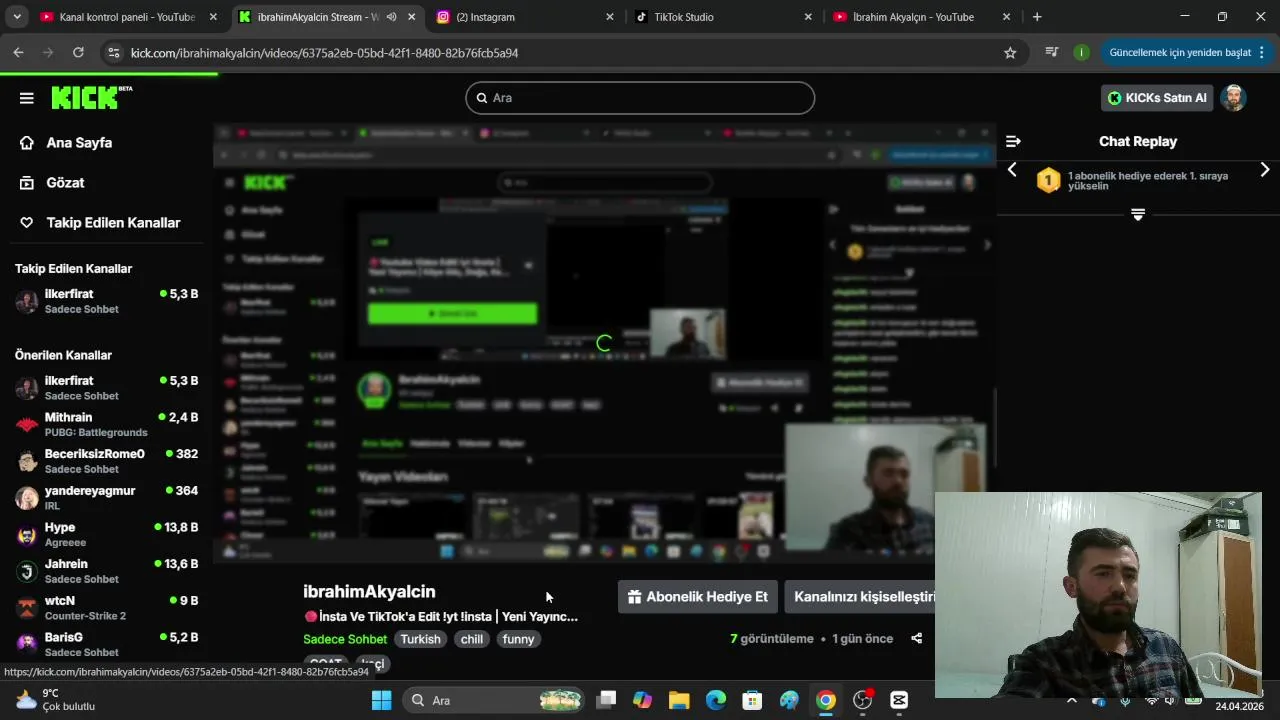The image size is (1280, 720).
Task: Open Takip Edilen Kanallar menu item
Action: [x=113, y=223]
